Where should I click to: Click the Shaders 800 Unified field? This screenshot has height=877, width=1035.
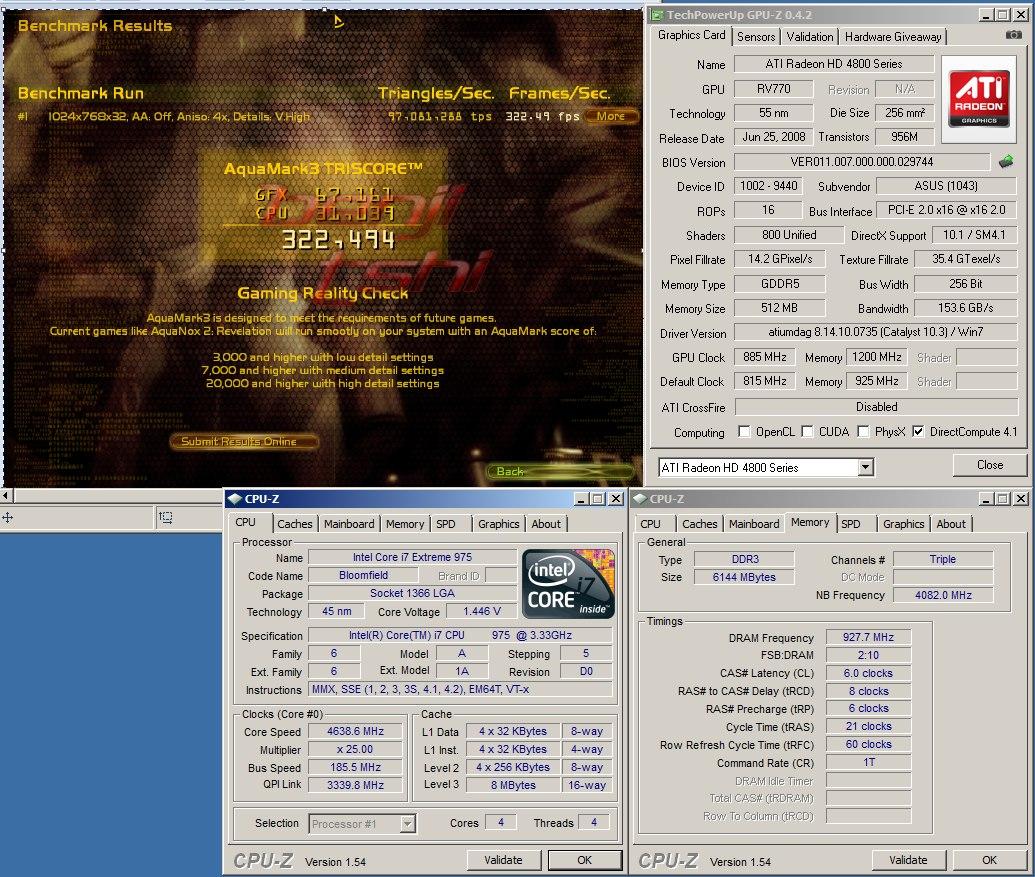tap(789, 235)
